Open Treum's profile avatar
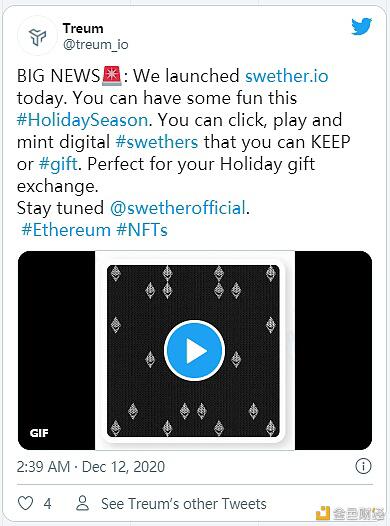This screenshot has height=526, width=390. click(x=37, y=36)
